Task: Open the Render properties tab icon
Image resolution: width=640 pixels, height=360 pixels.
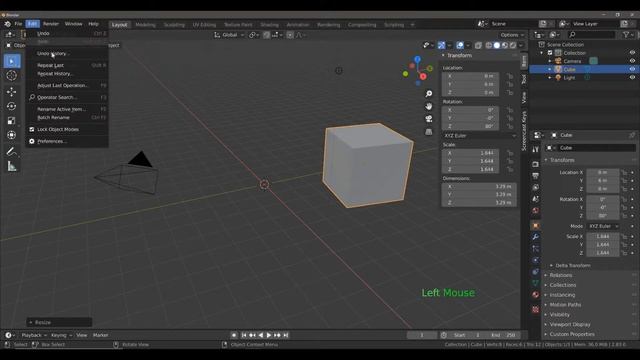Action: point(536,164)
